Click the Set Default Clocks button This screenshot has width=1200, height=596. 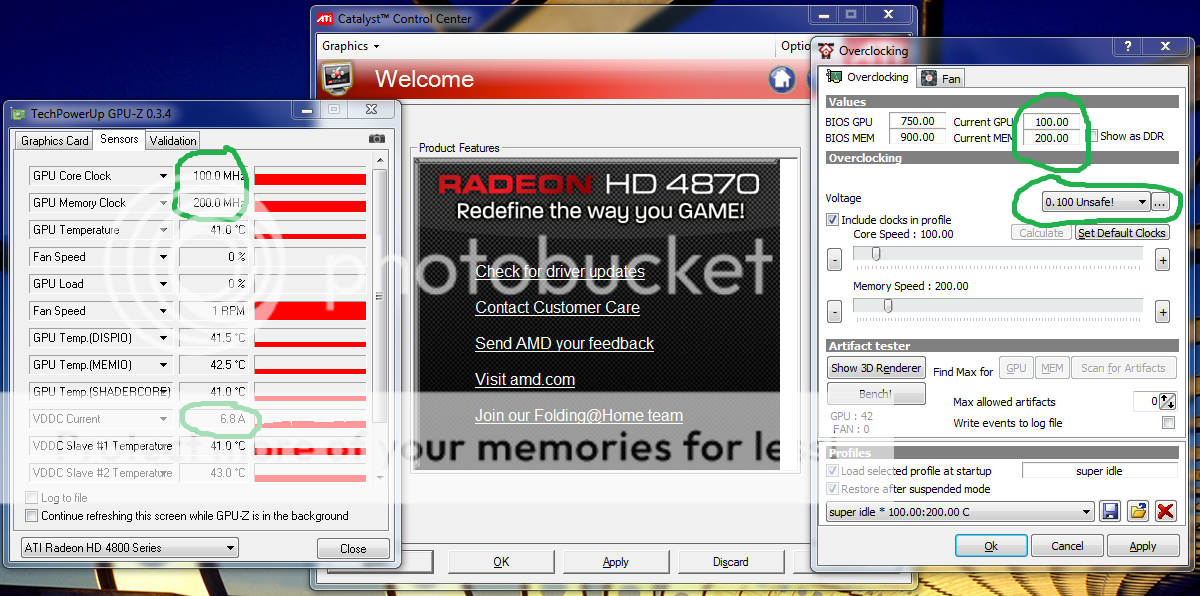click(1121, 233)
